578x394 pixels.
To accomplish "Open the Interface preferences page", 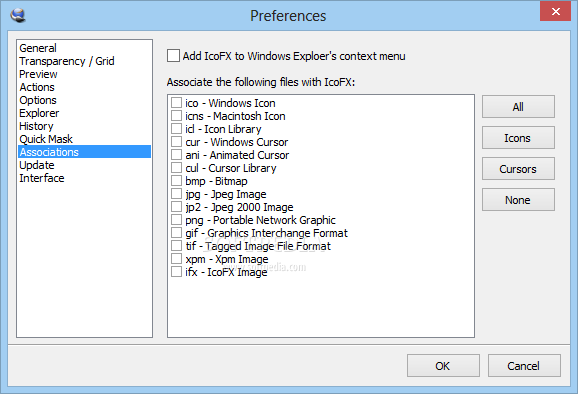I will pyautogui.click(x=42, y=178).
